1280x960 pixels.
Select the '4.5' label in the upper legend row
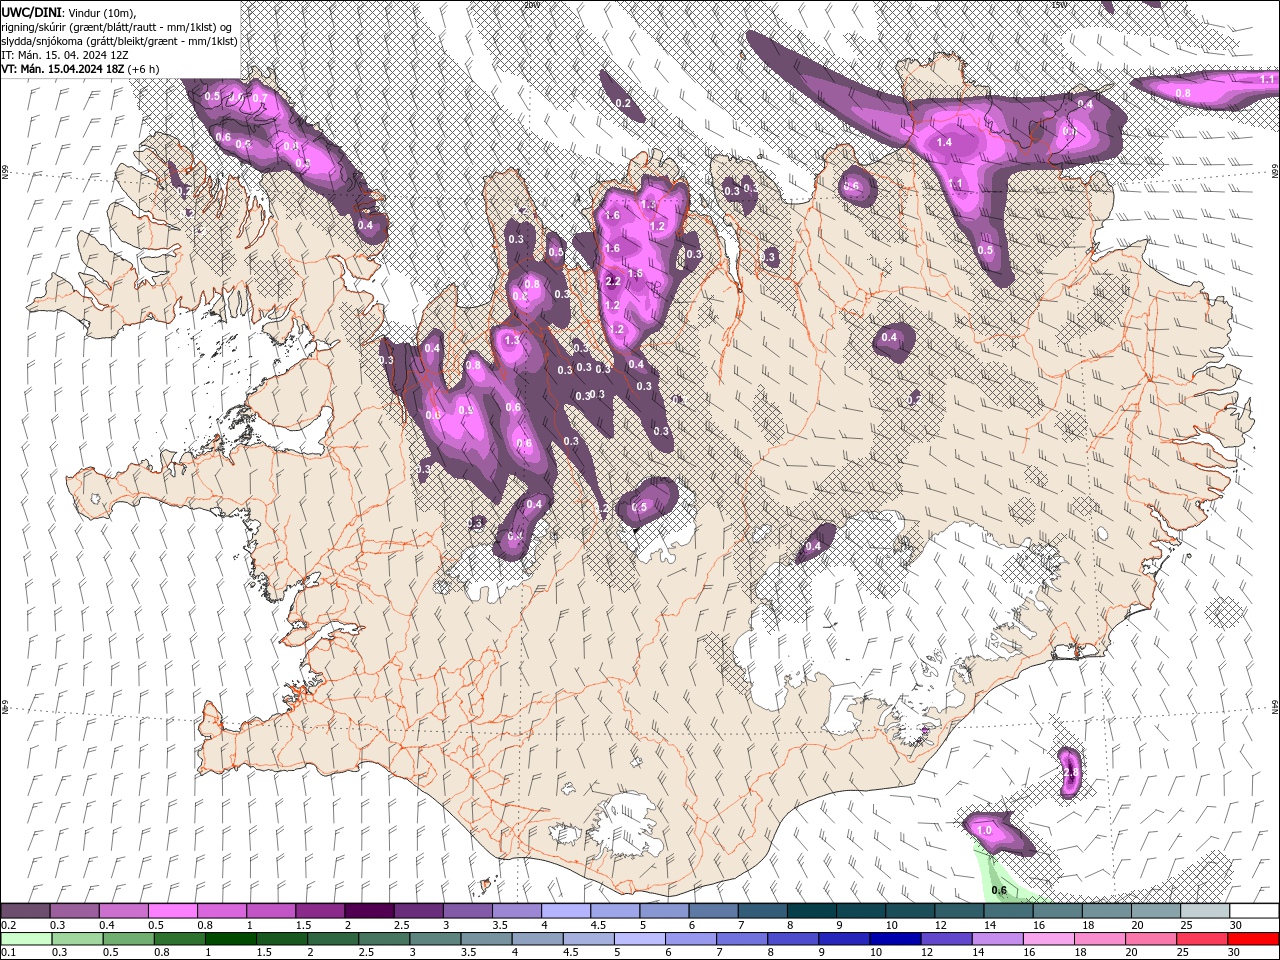click(x=598, y=925)
